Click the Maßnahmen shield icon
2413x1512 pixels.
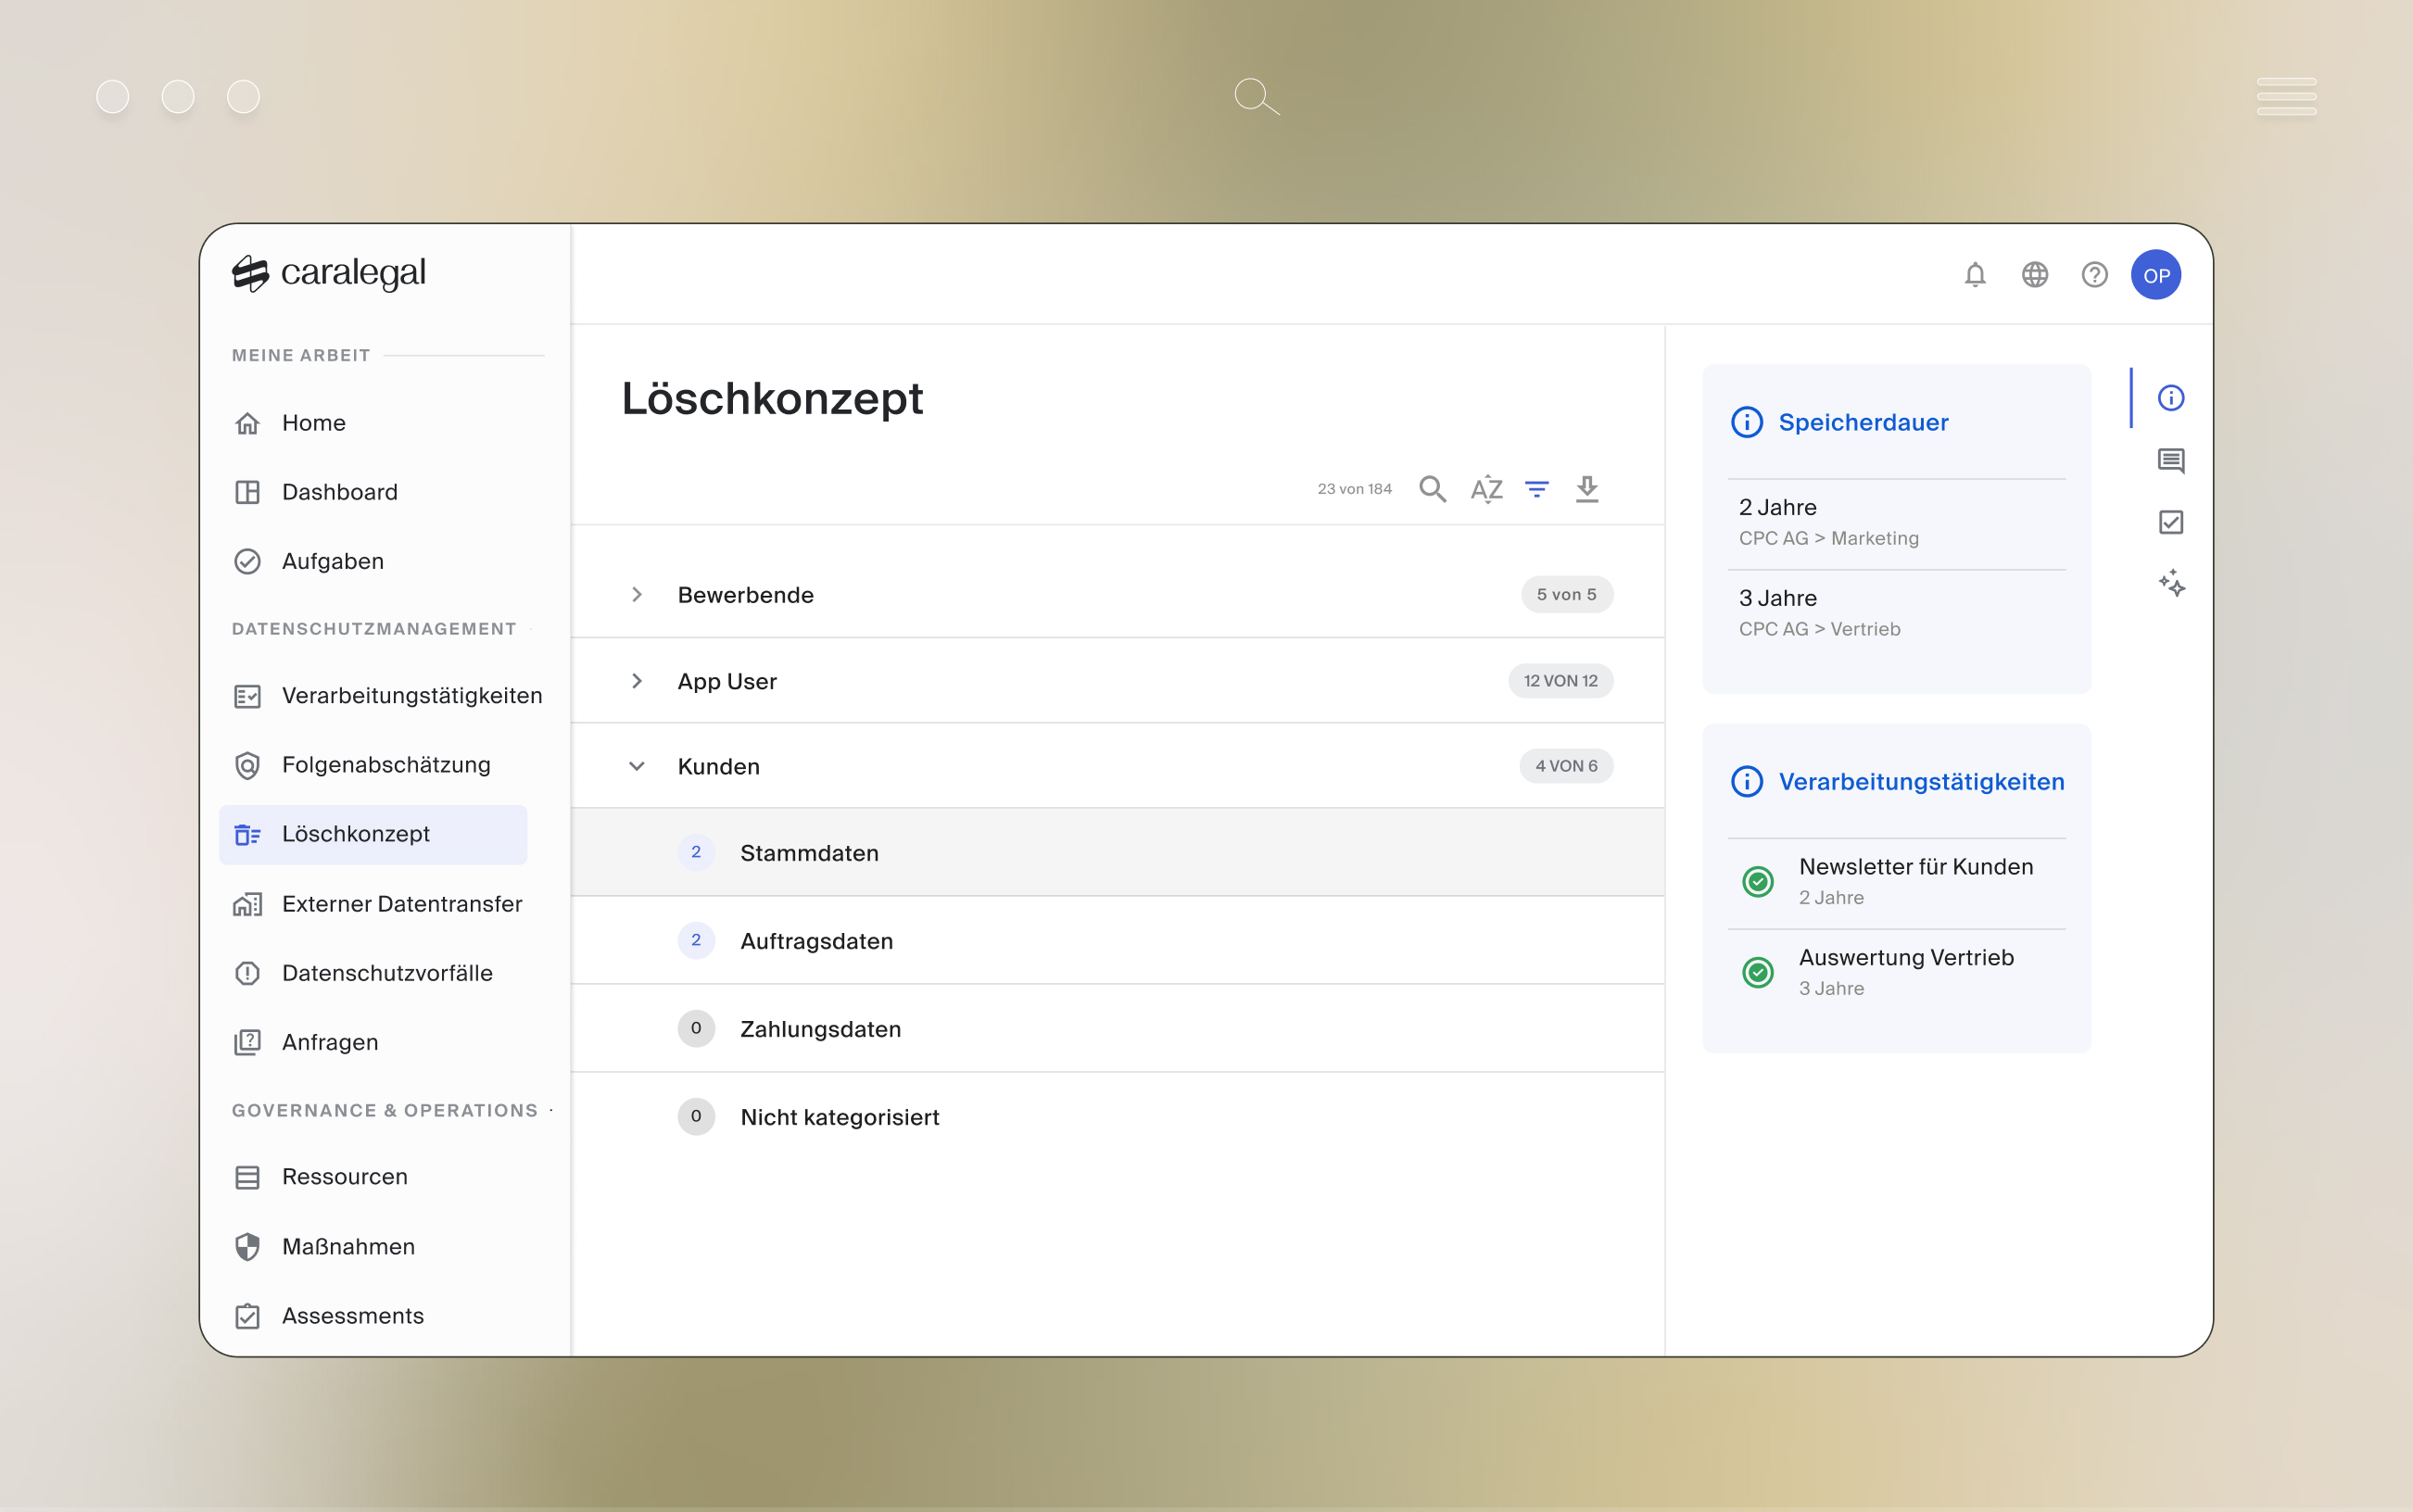(247, 1246)
